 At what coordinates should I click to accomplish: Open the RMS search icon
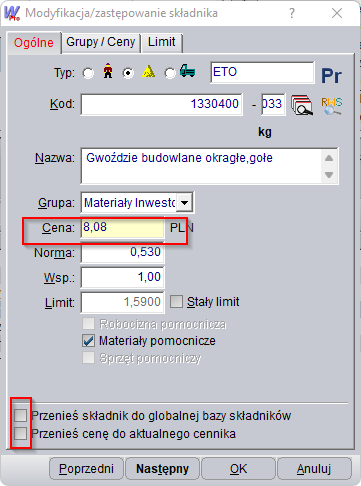click(332, 106)
